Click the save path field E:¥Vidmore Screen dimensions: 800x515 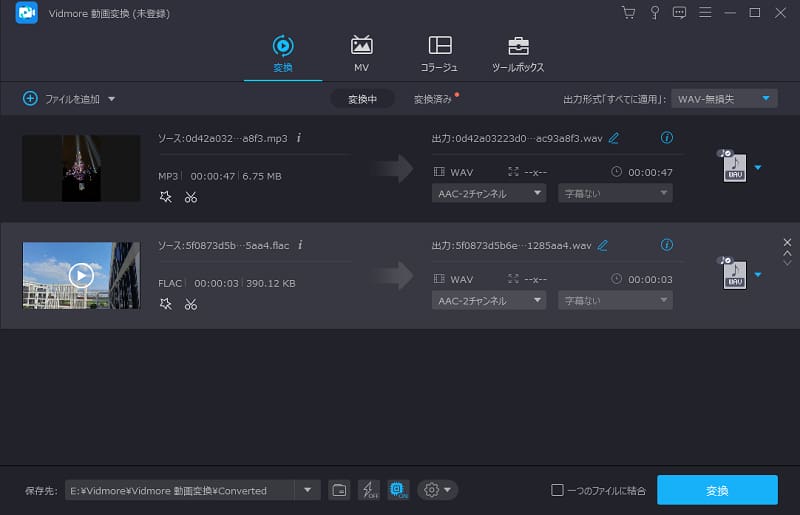(180, 490)
